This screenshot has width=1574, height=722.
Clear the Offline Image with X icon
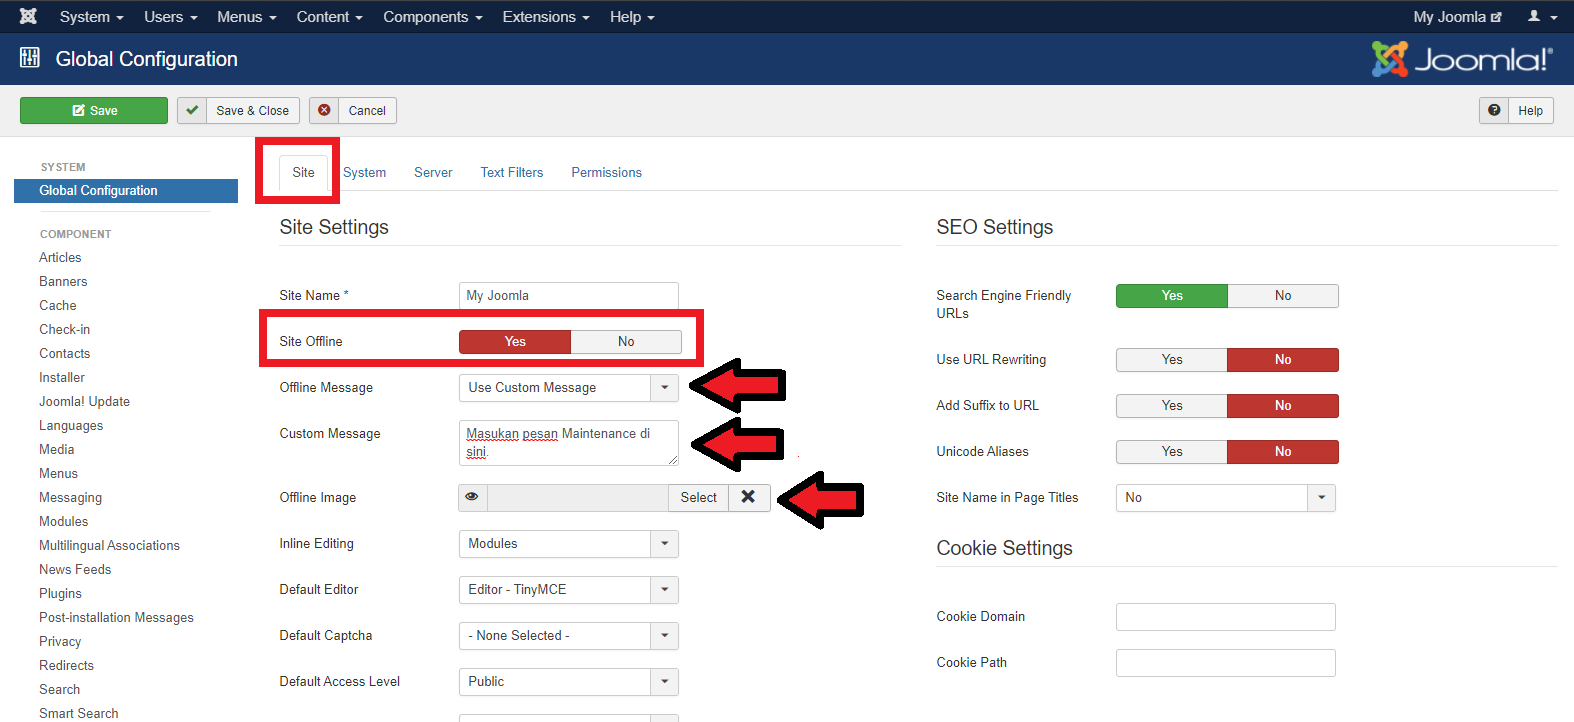(748, 497)
